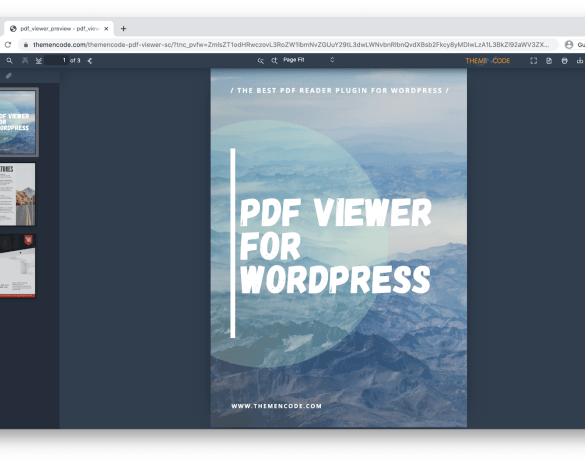Go to previous page with the up-arrow icon

click(x=25, y=60)
